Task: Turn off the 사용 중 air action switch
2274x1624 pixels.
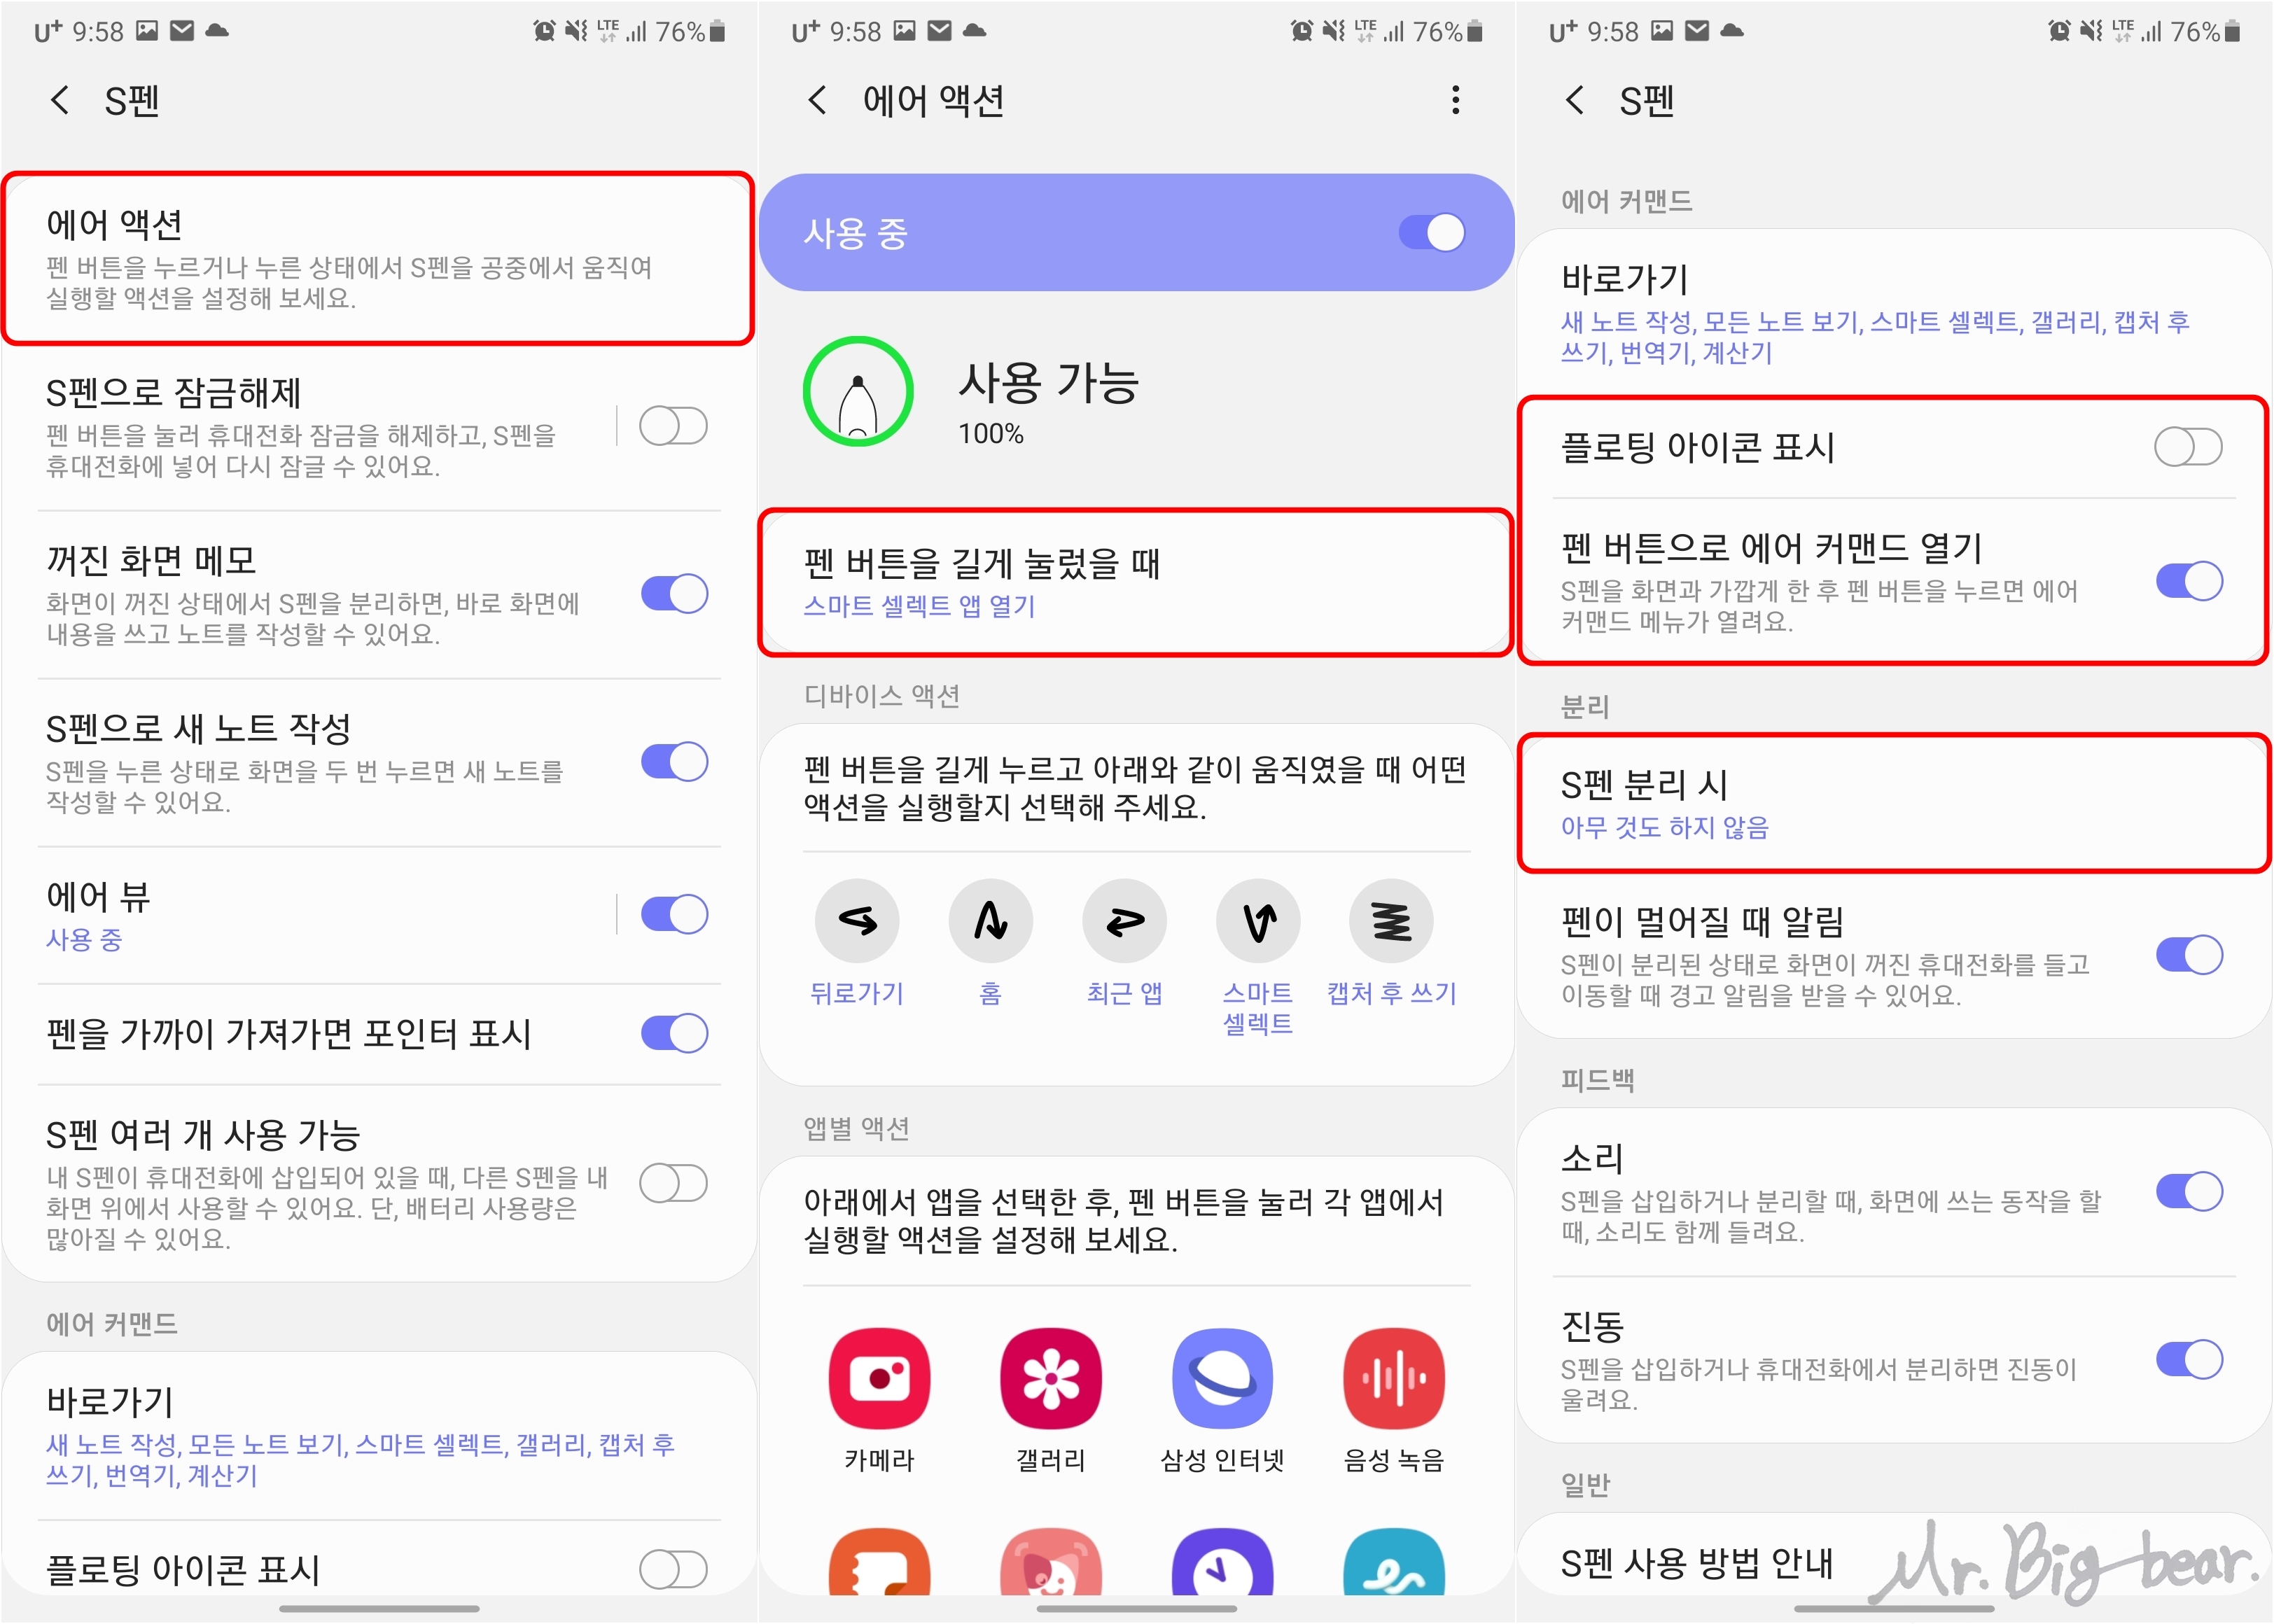Action: pyautogui.click(x=1431, y=233)
